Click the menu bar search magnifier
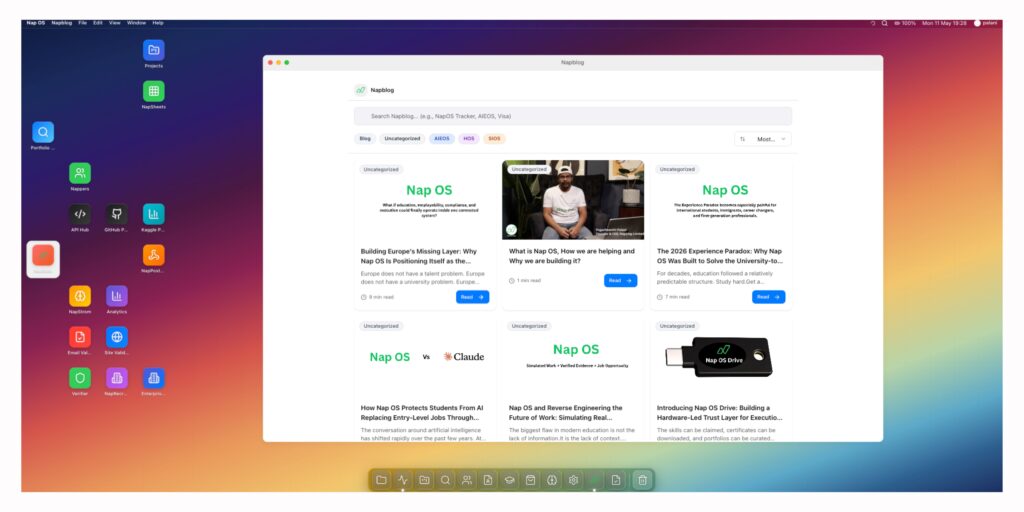1024x512 pixels. [x=884, y=23]
